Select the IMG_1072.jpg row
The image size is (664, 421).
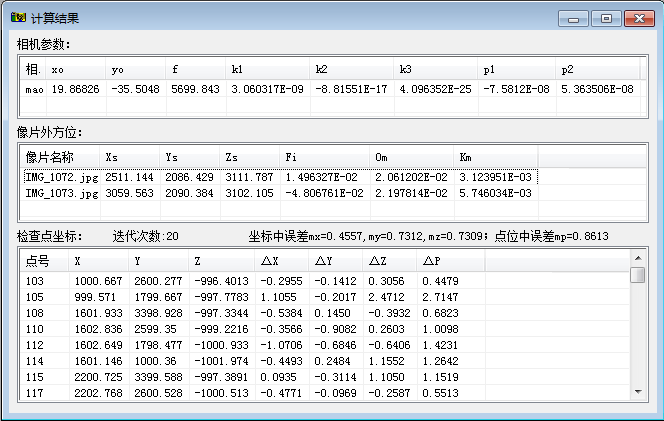coord(280,177)
